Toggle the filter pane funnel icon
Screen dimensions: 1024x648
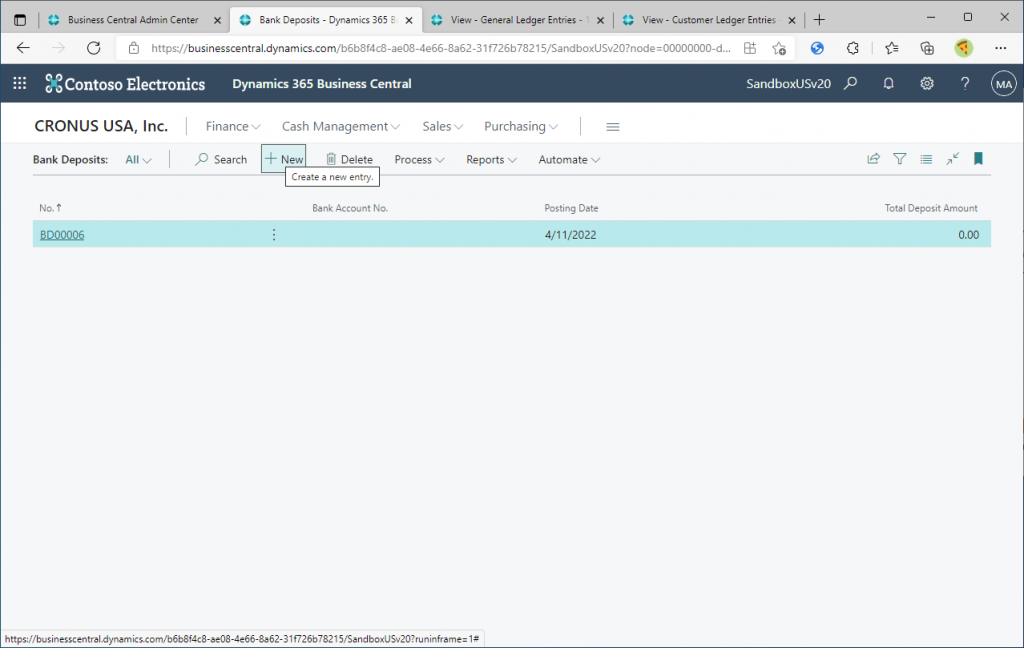tap(899, 159)
